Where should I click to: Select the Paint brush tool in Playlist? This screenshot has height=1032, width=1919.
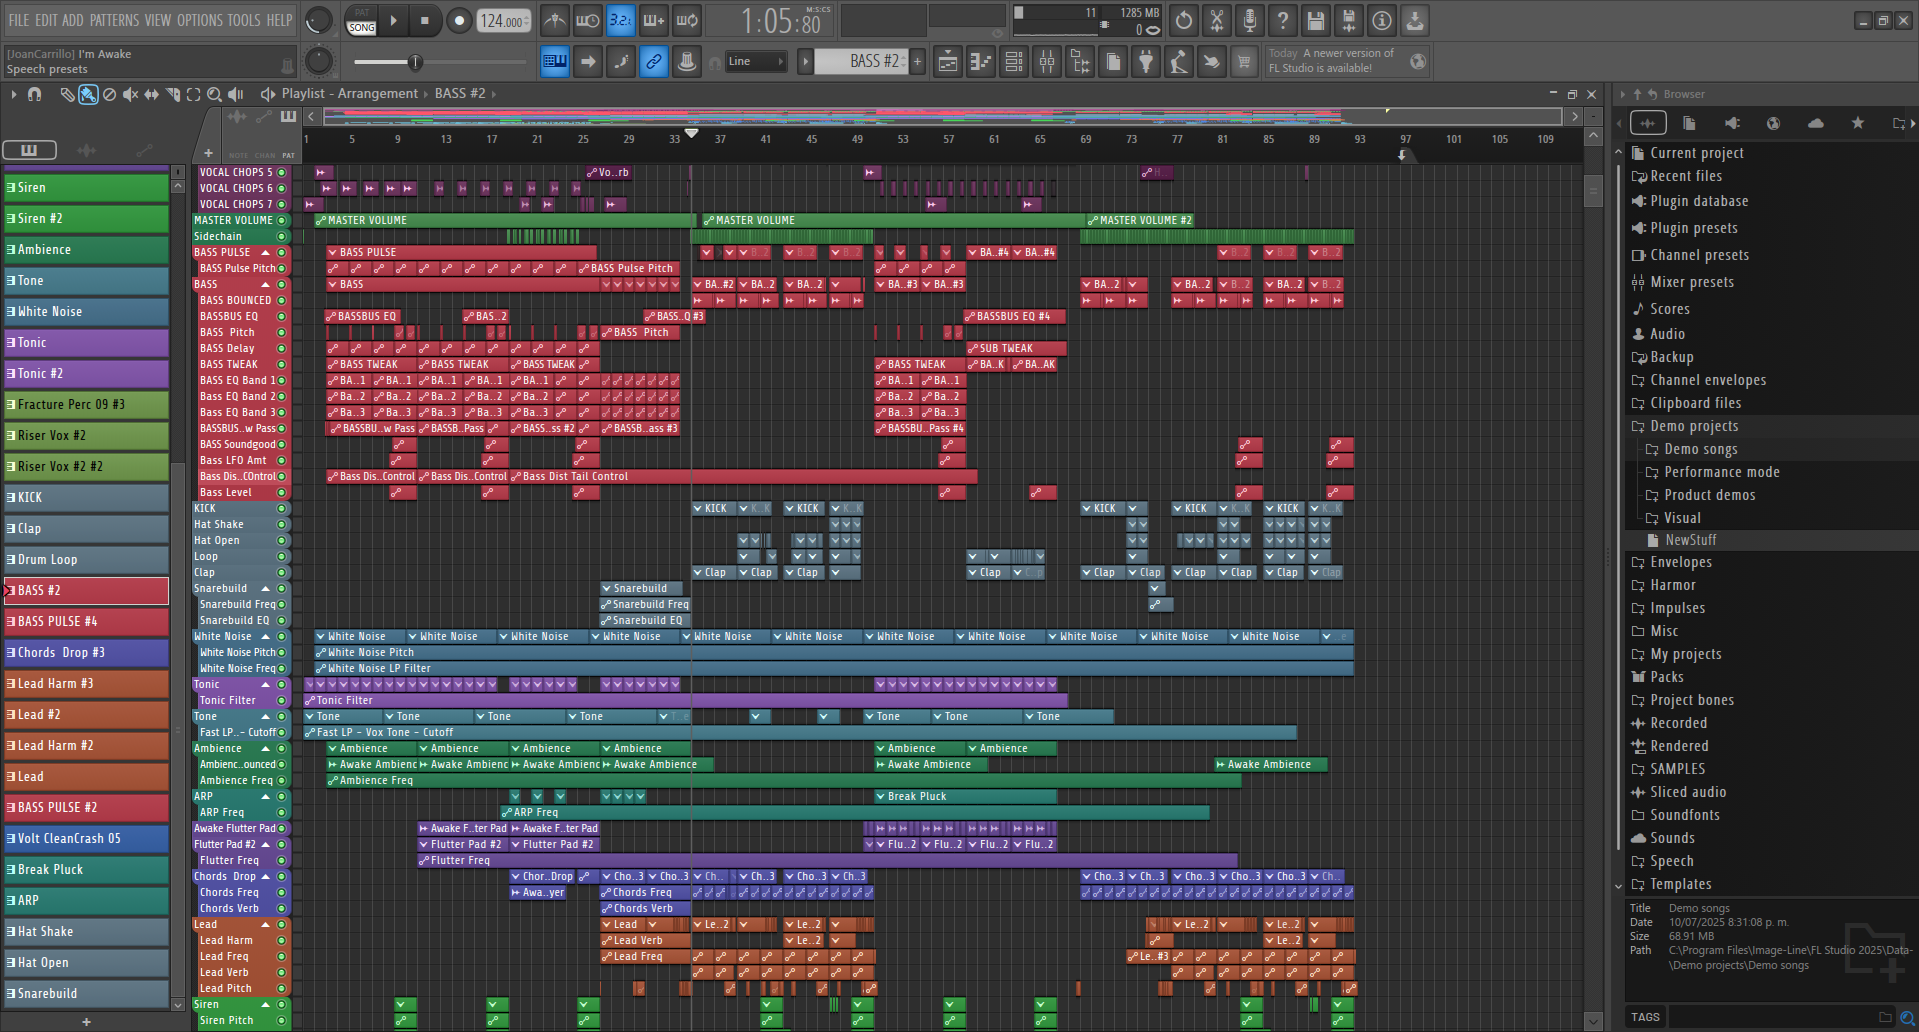tap(88, 94)
